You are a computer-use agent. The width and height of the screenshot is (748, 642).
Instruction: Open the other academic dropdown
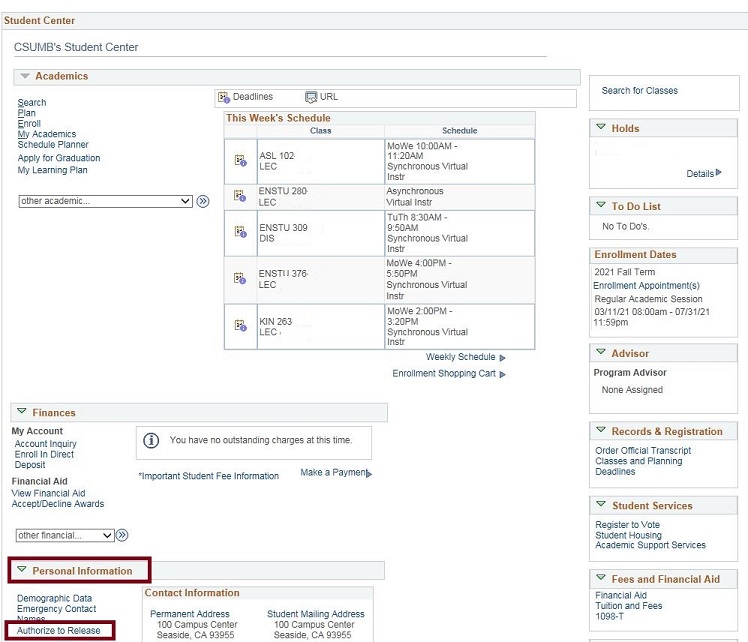pyautogui.click(x=105, y=201)
